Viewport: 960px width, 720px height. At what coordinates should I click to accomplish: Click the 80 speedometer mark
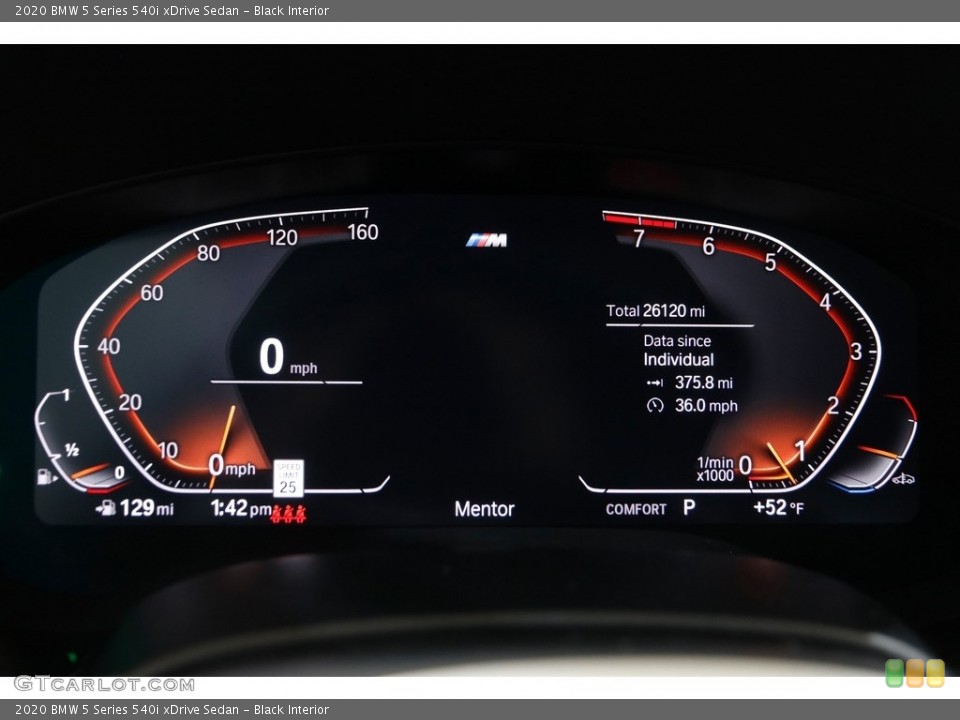click(x=208, y=253)
